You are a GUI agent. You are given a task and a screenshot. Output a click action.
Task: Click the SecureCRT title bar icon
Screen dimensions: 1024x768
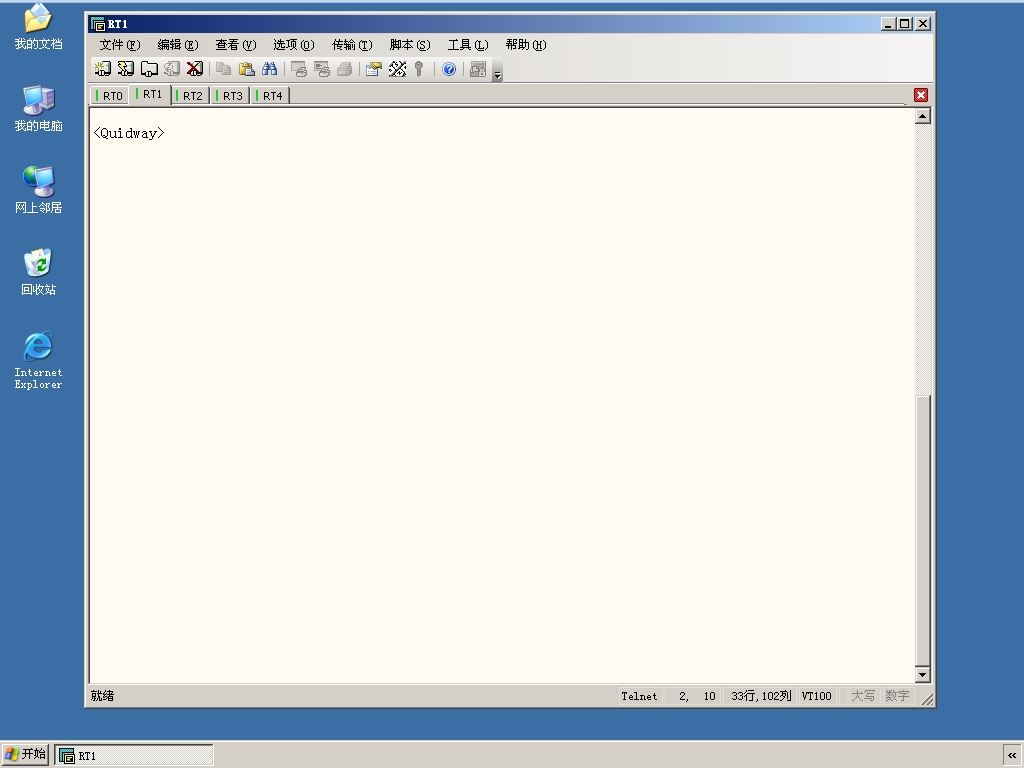pos(99,24)
